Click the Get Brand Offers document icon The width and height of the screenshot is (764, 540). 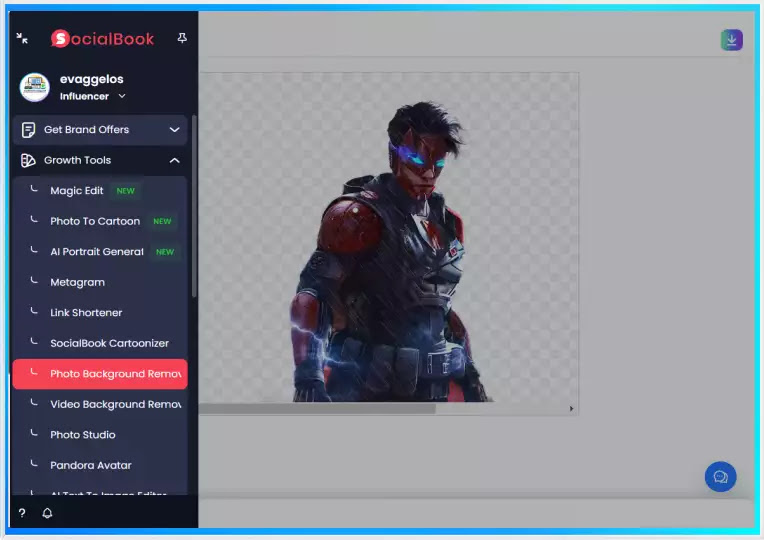(x=28, y=130)
